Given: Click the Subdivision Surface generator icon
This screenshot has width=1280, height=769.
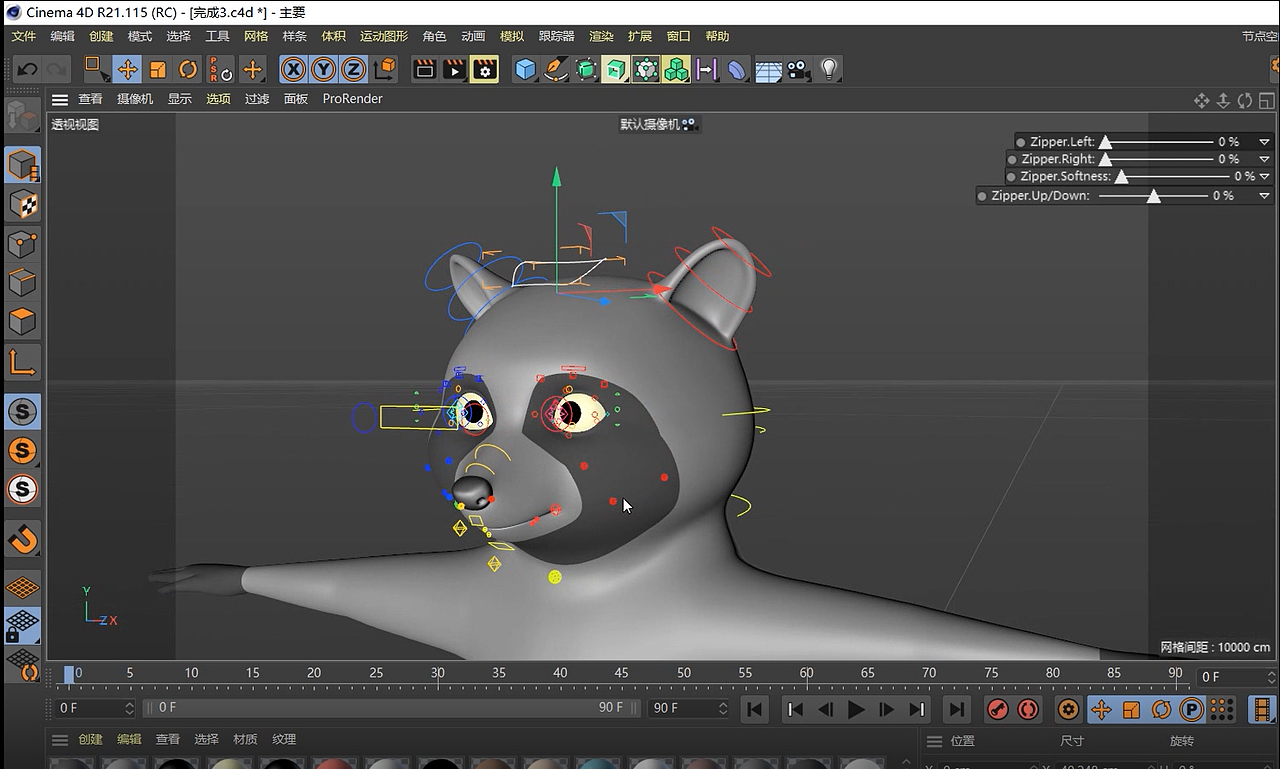Looking at the screenshot, I should pyautogui.click(x=586, y=69).
